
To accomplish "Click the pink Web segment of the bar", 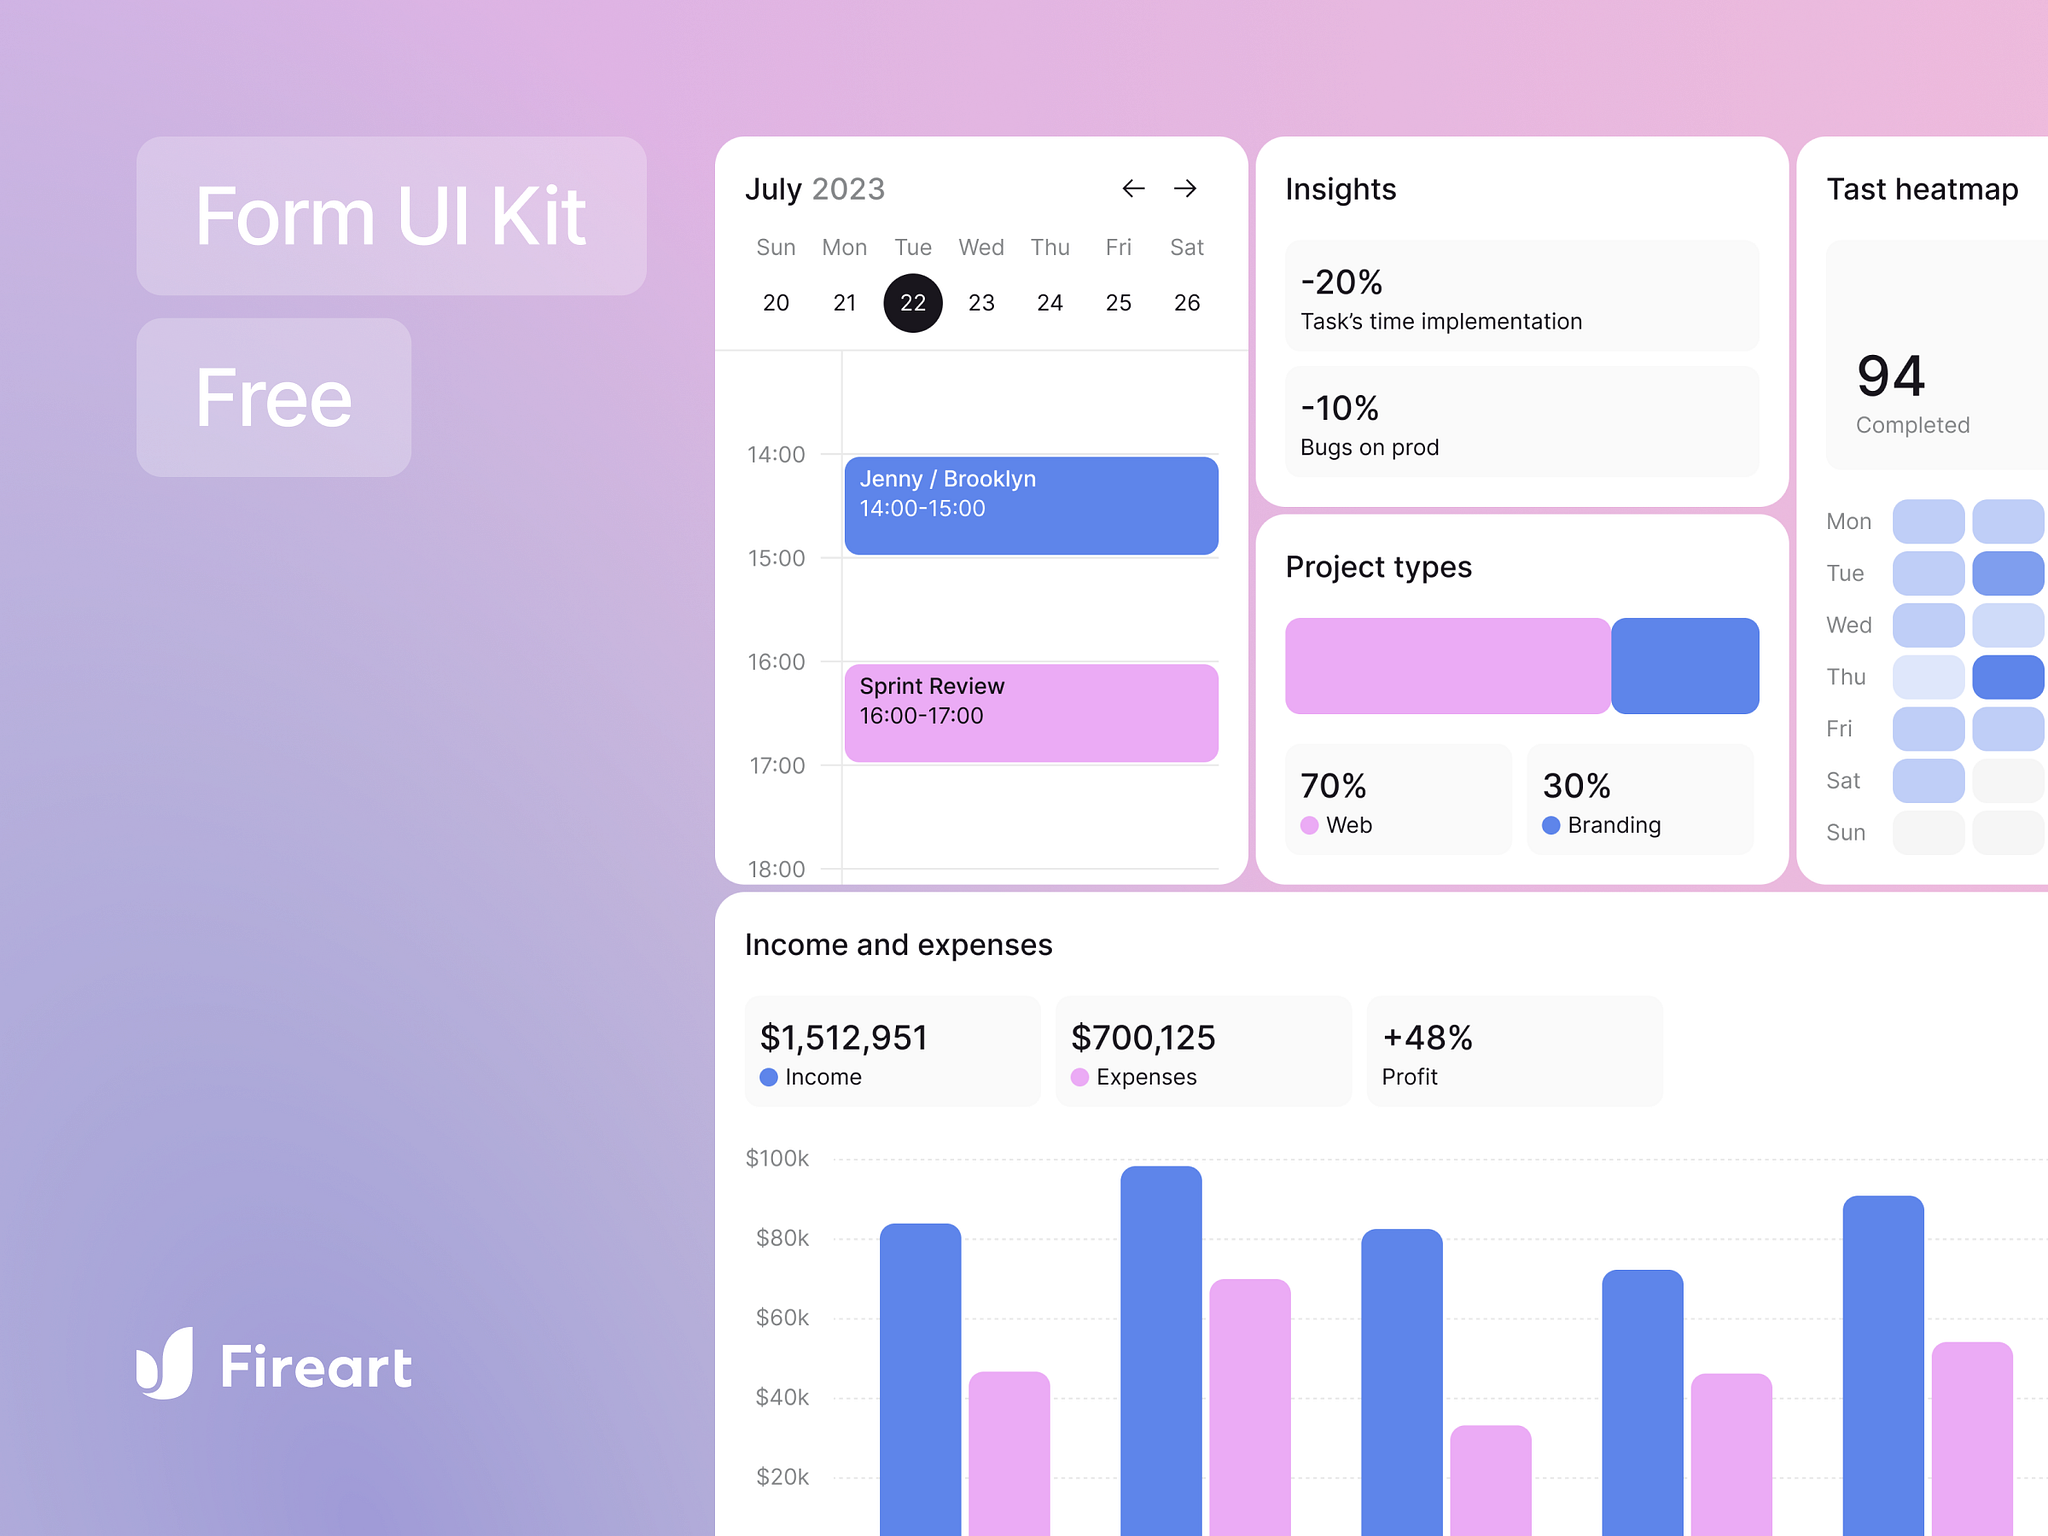I will pos(1447,665).
